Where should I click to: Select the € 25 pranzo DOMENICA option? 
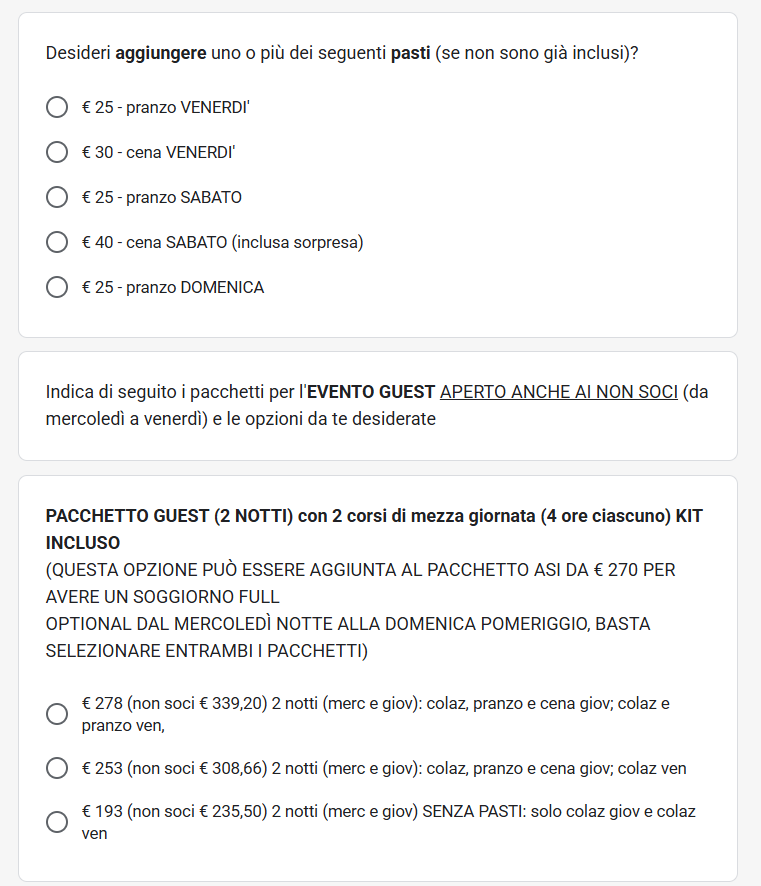click(57, 287)
